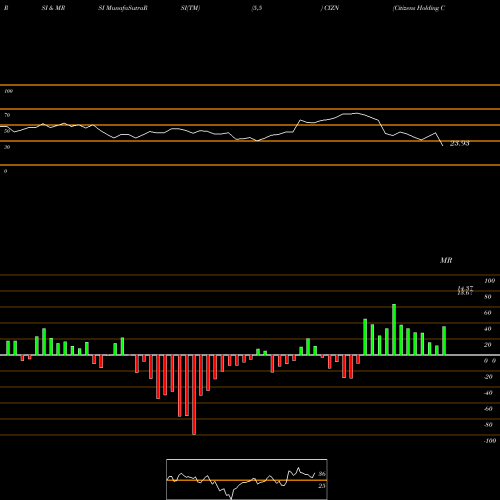
Task: Click the overlapping 14.37 value near MR axis
Action: (x=465, y=288)
